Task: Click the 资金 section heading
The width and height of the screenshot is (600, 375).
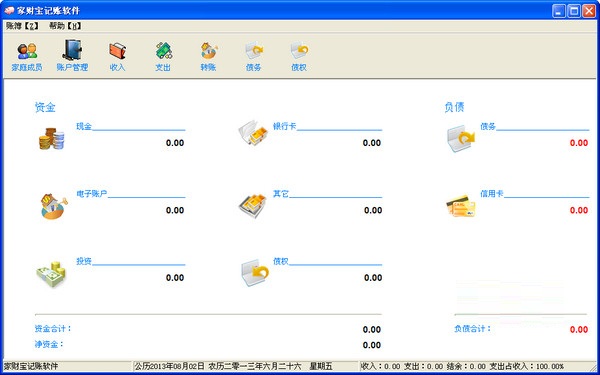Action: [45, 107]
